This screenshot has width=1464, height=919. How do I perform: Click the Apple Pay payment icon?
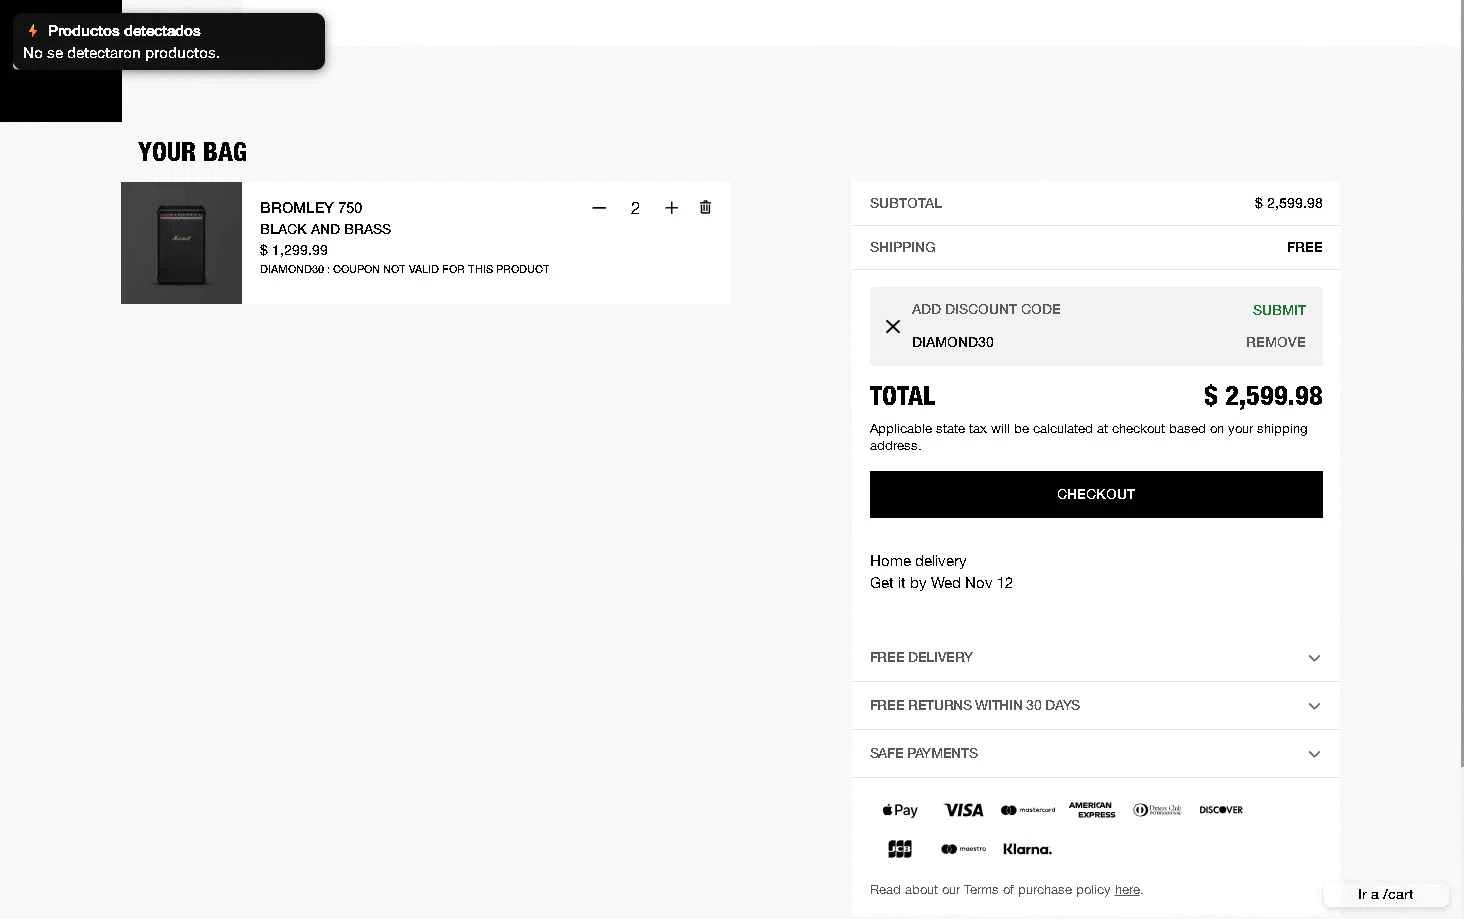coord(900,810)
